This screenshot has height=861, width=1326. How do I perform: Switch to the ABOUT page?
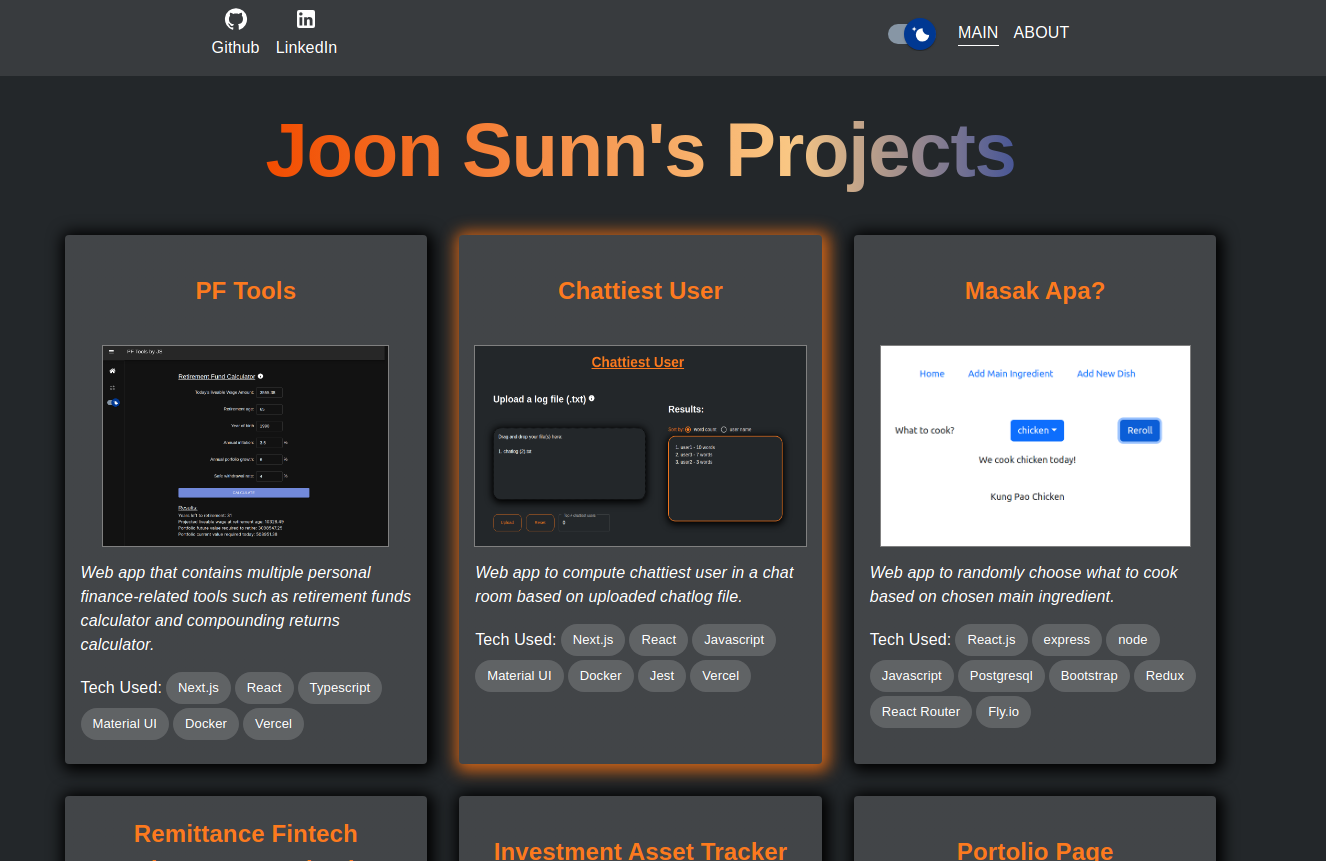coord(1041,32)
